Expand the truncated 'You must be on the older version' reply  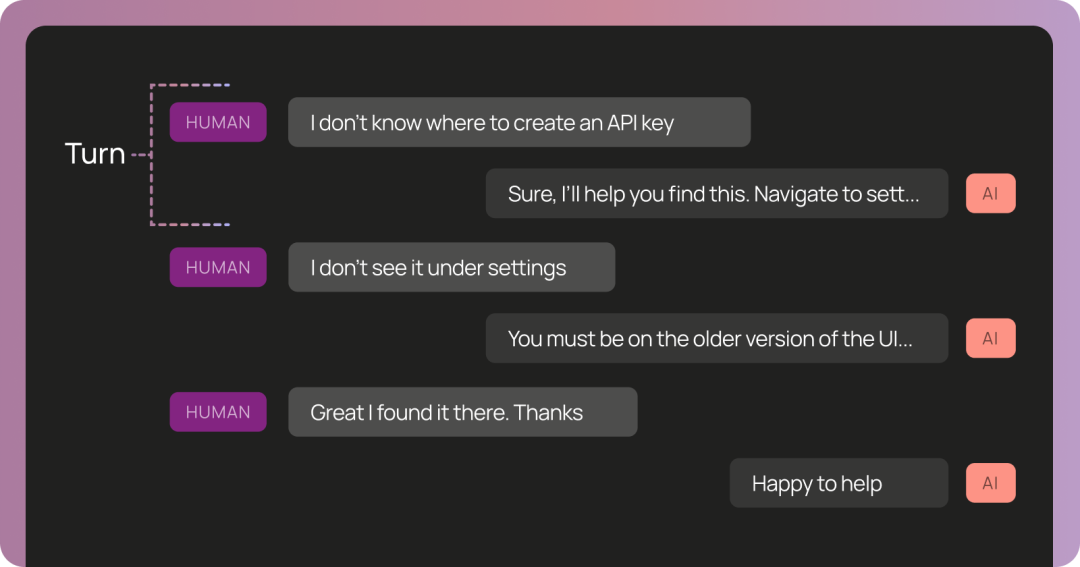[717, 338]
